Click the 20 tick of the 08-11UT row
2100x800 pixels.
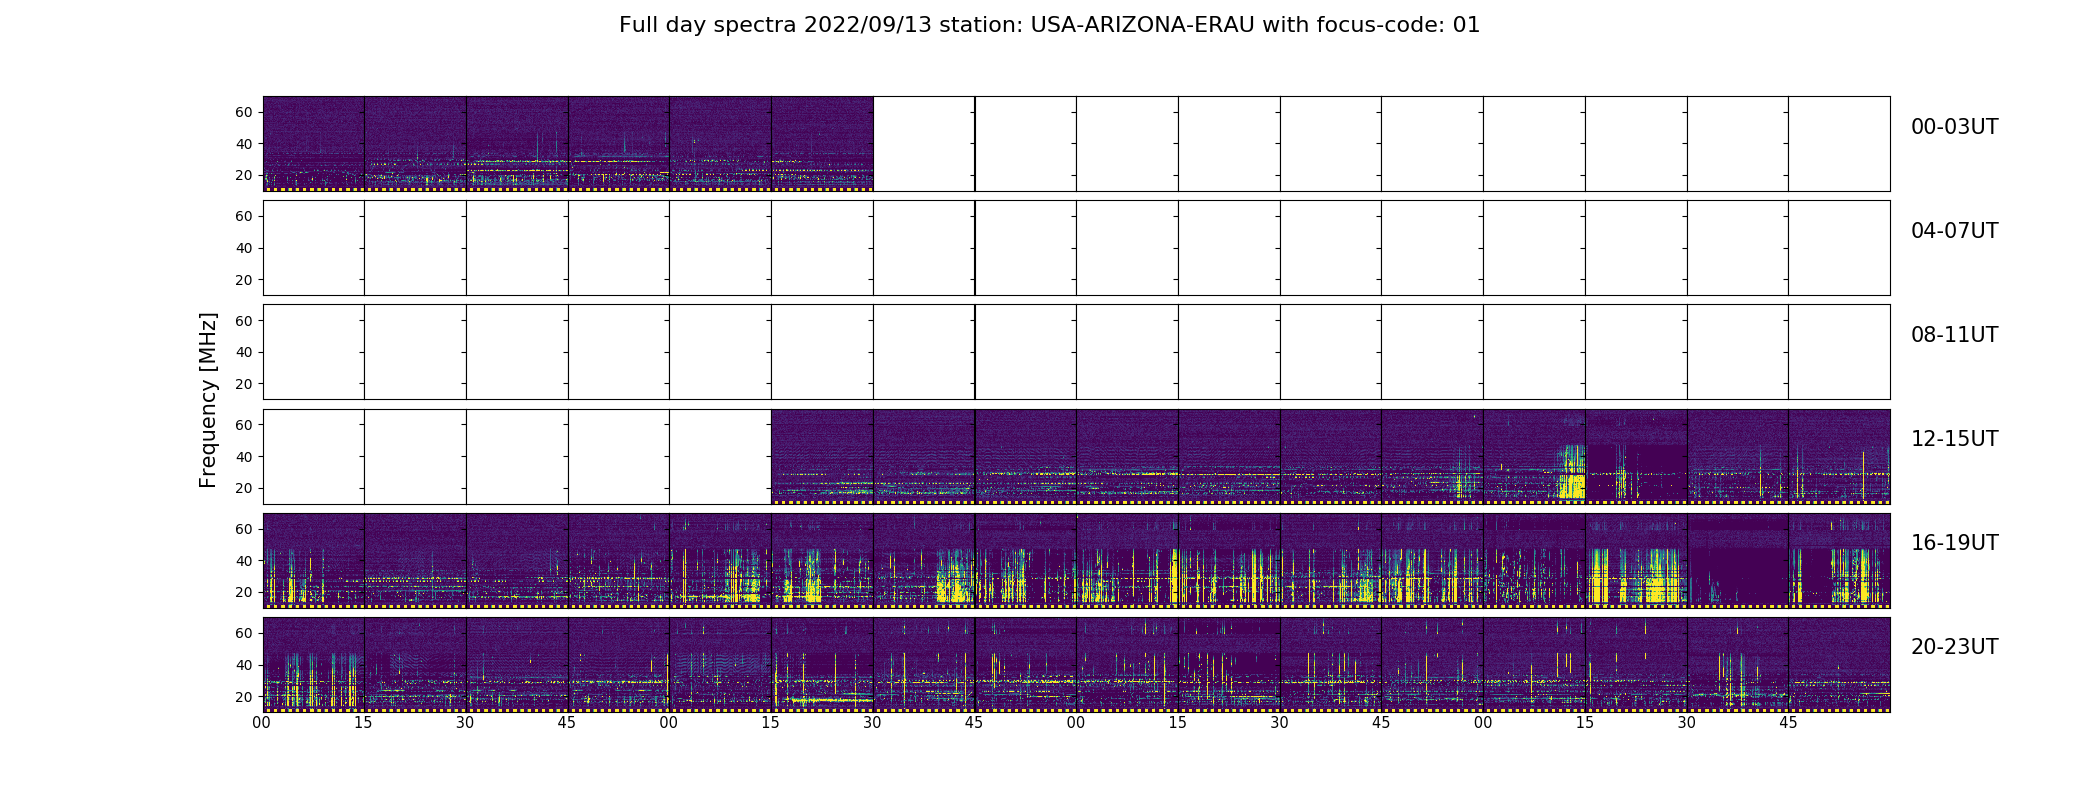tap(243, 384)
